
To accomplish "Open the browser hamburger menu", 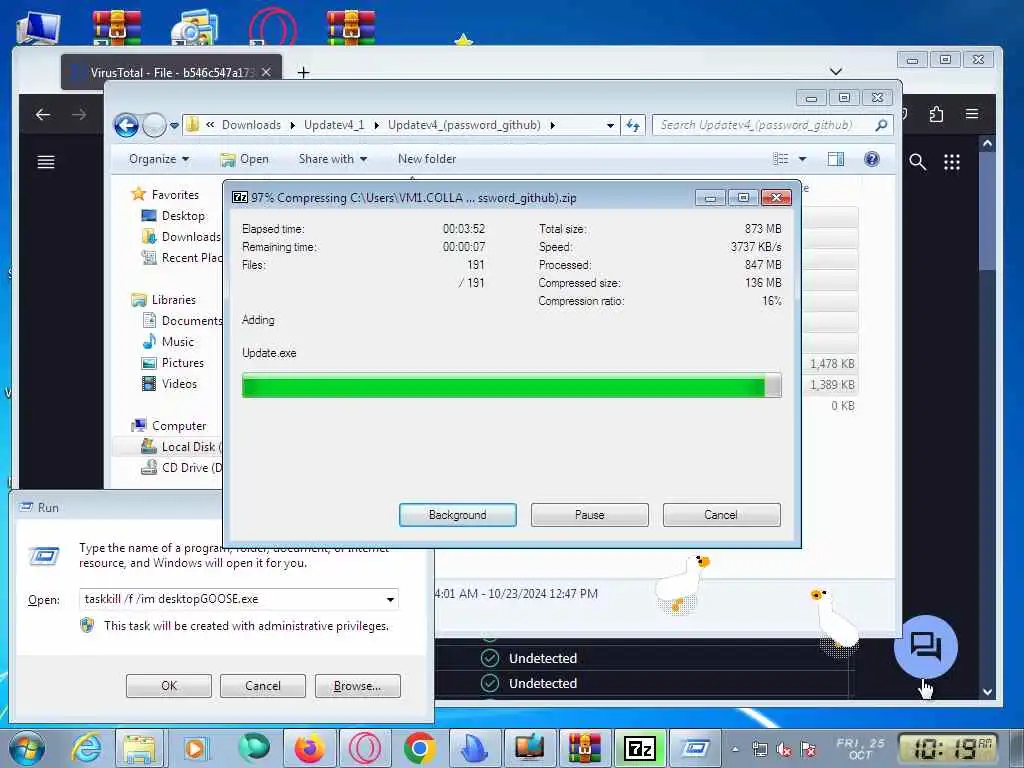I will (x=972, y=114).
